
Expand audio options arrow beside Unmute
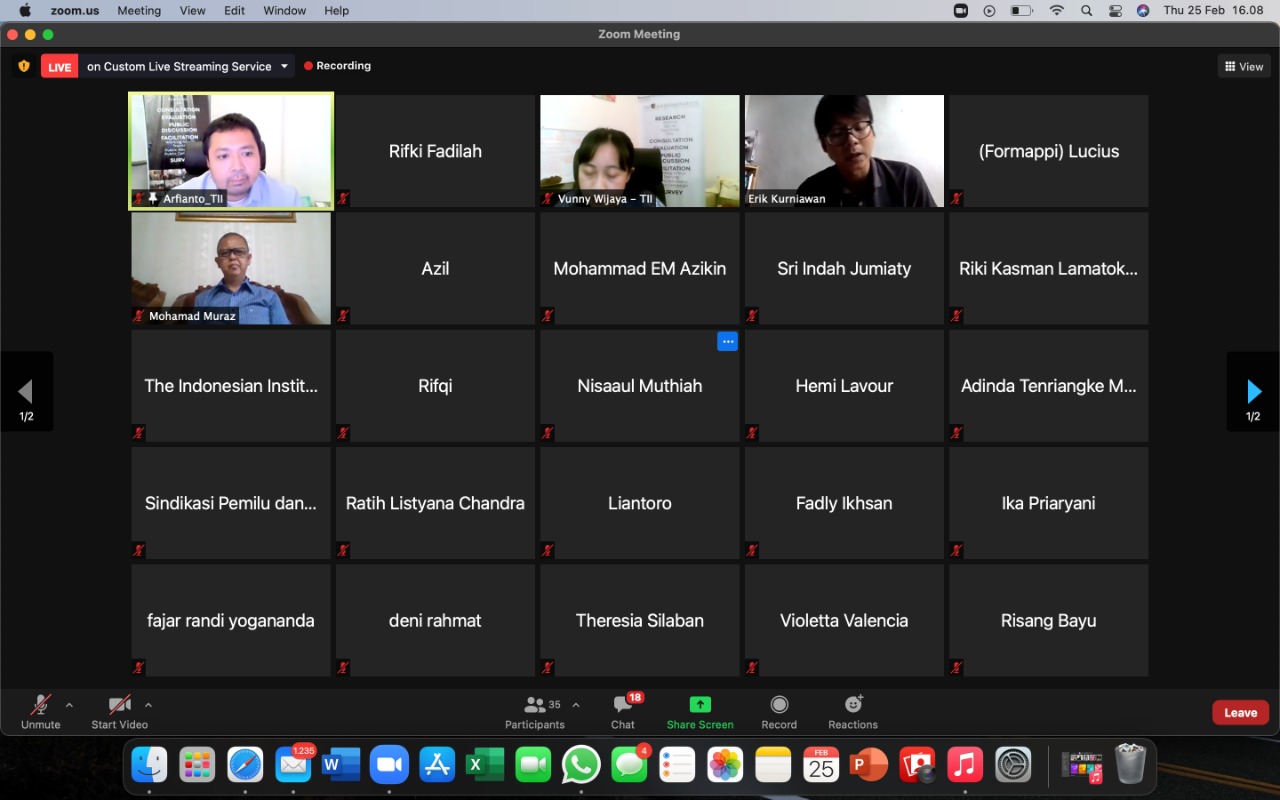click(x=69, y=705)
